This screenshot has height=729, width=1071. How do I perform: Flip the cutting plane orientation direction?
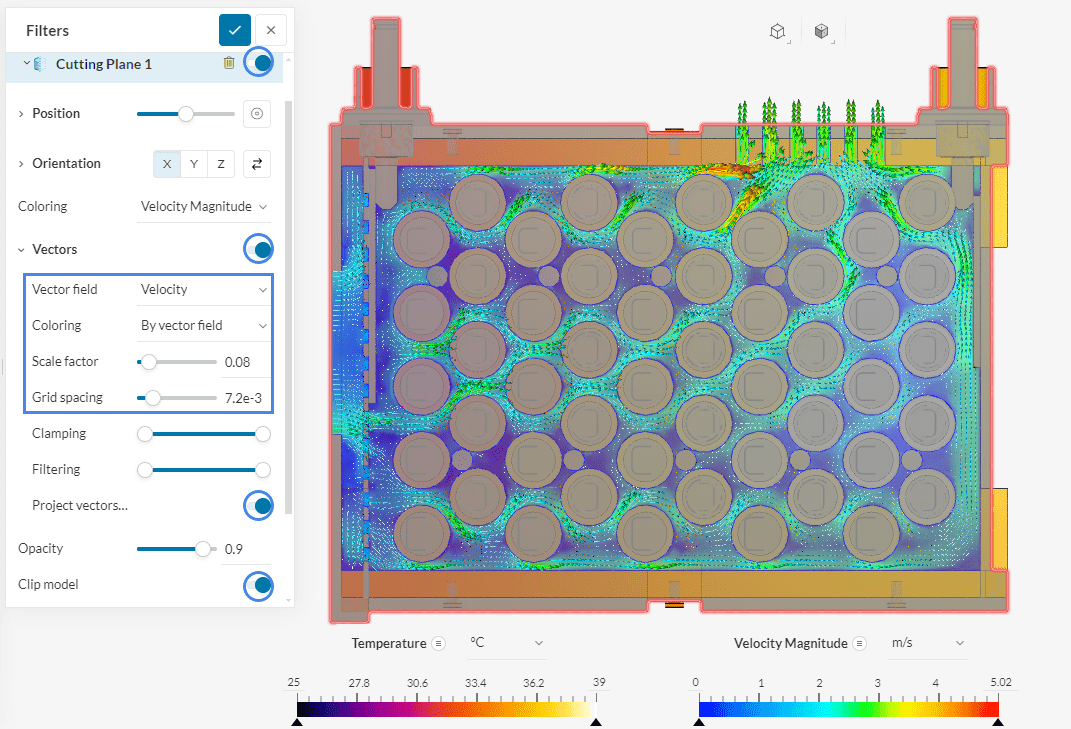point(257,164)
